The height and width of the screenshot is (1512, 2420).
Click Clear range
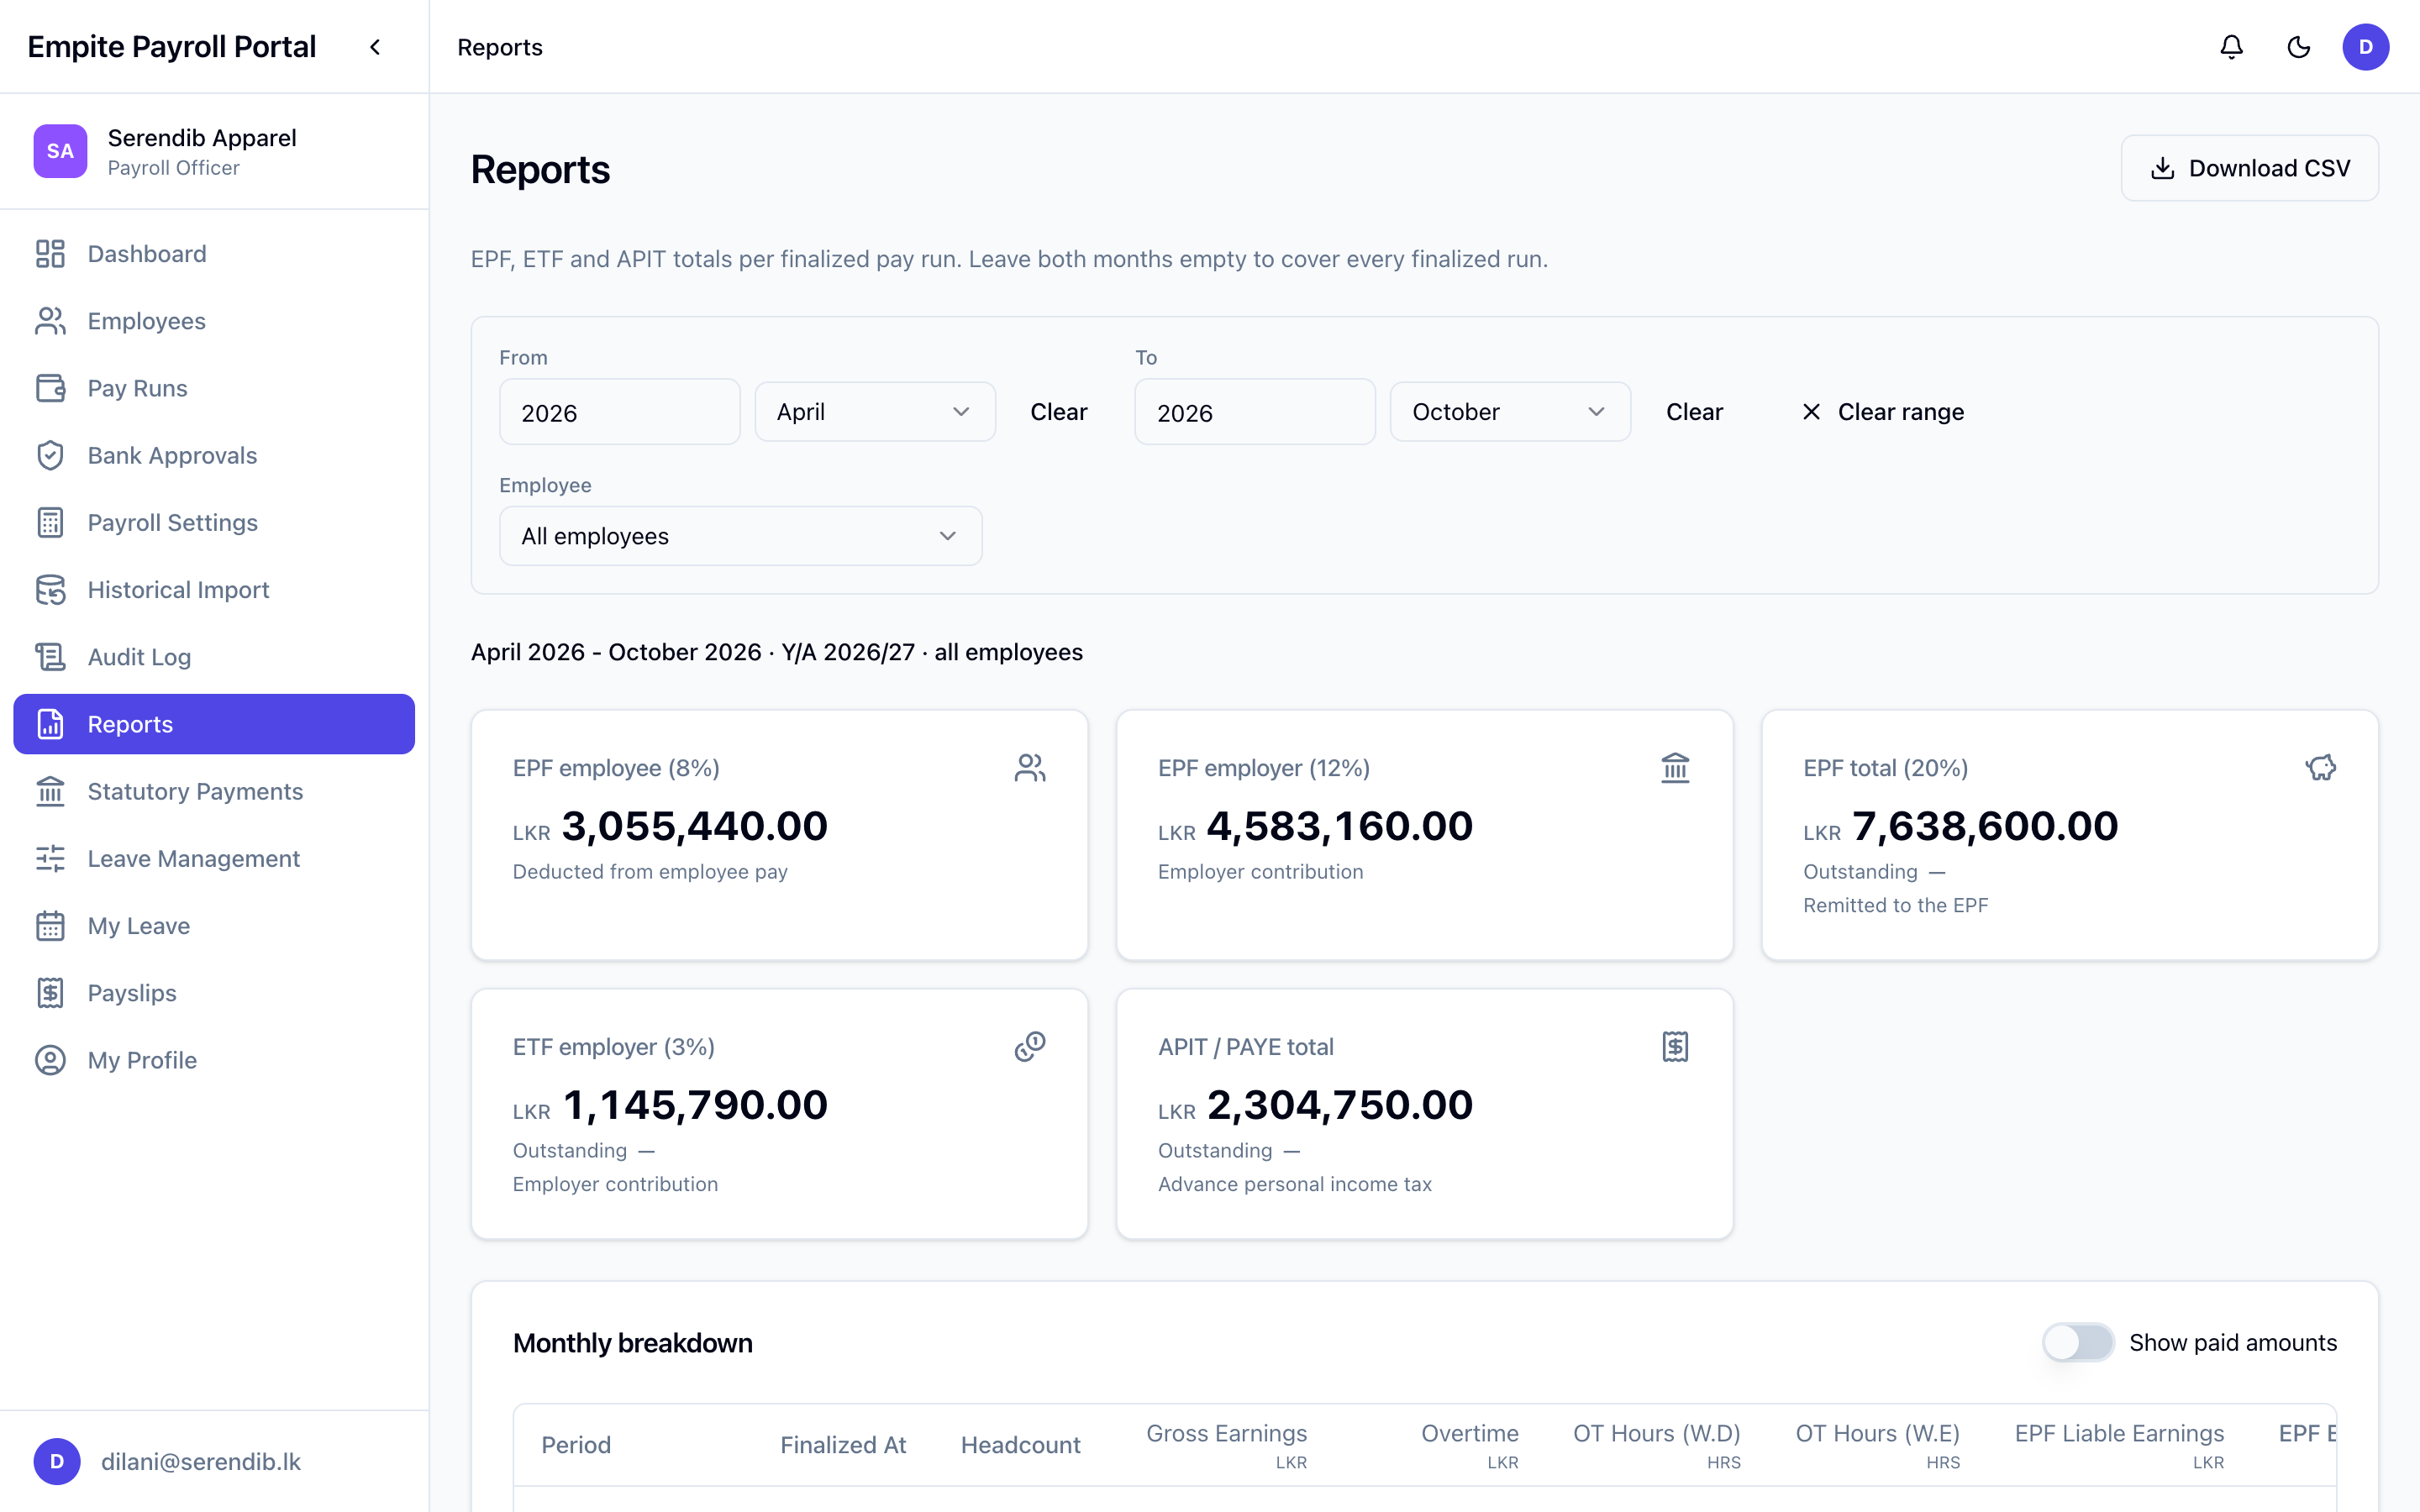(1882, 412)
